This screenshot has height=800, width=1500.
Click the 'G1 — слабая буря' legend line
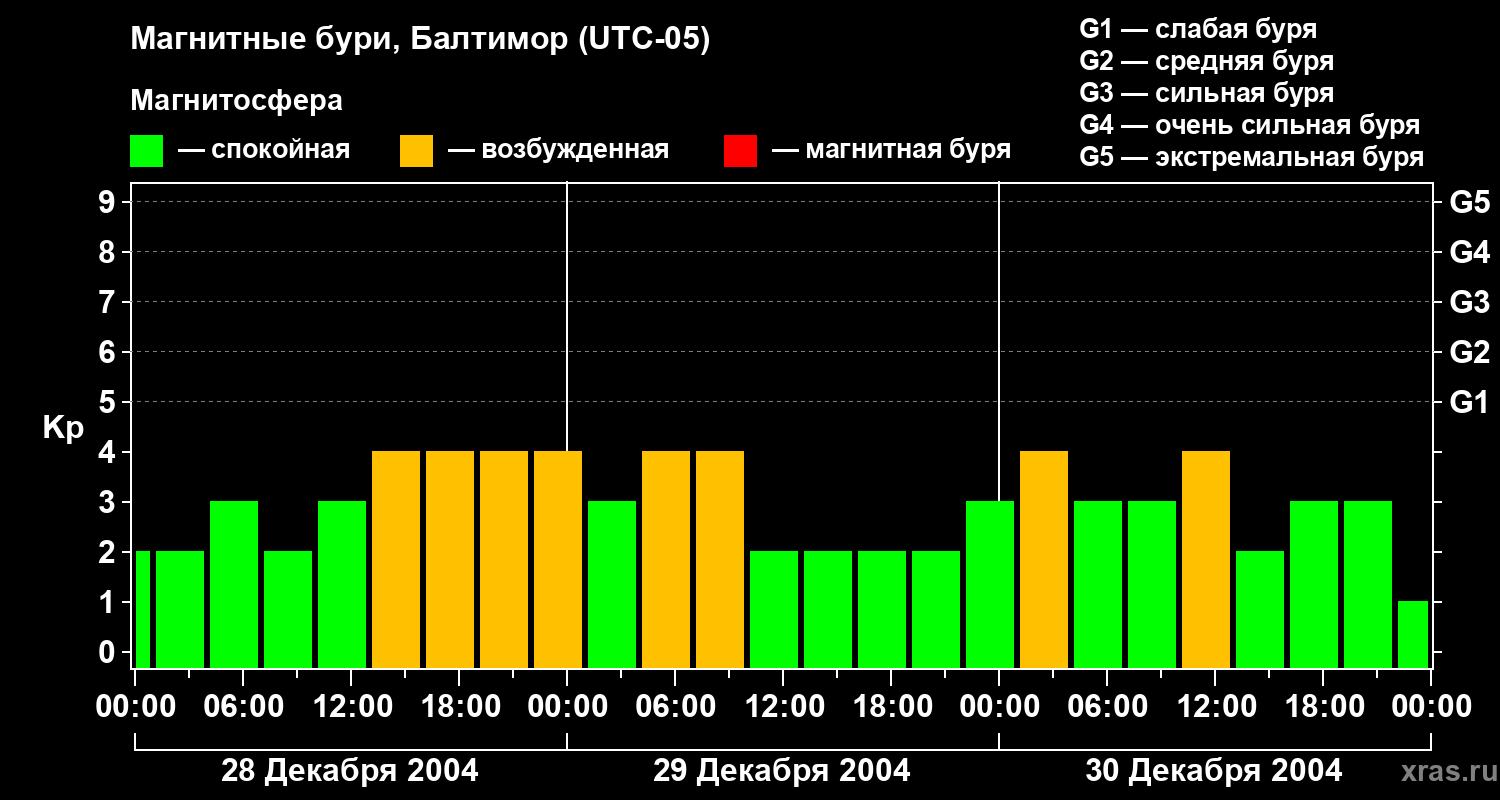(1198, 29)
